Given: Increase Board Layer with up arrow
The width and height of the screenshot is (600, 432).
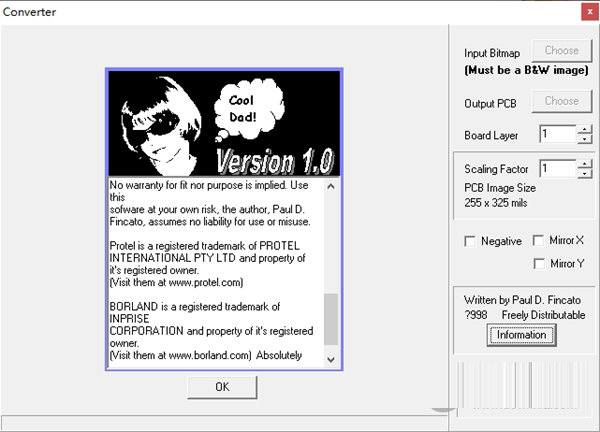Looking at the screenshot, I should click(584, 129).
